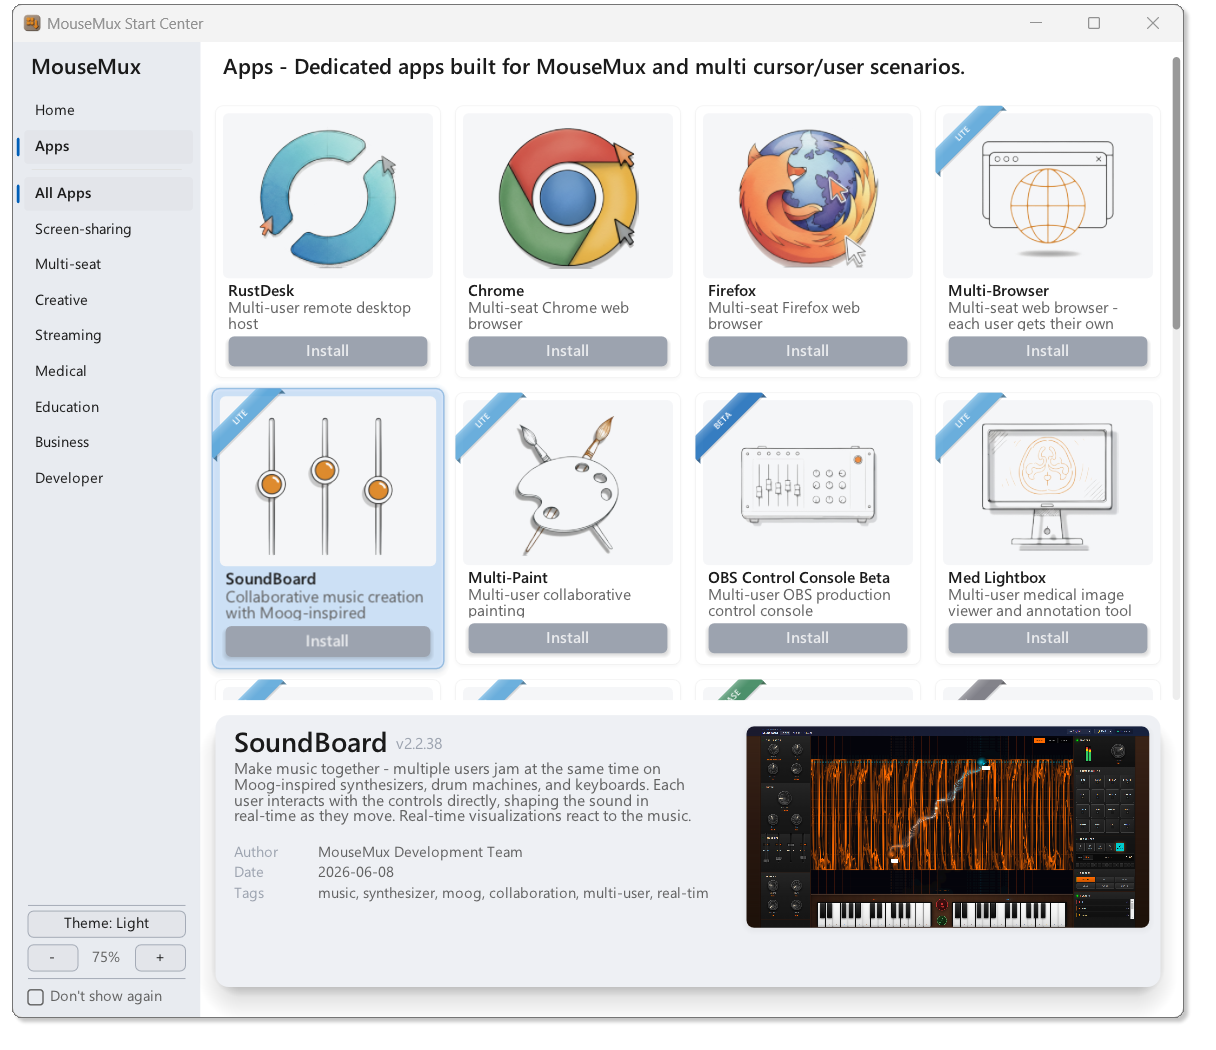This screenshot has height=1050, width=1216.
Task: Select Apps in the sidebar
Action: [x=108, y=146]
